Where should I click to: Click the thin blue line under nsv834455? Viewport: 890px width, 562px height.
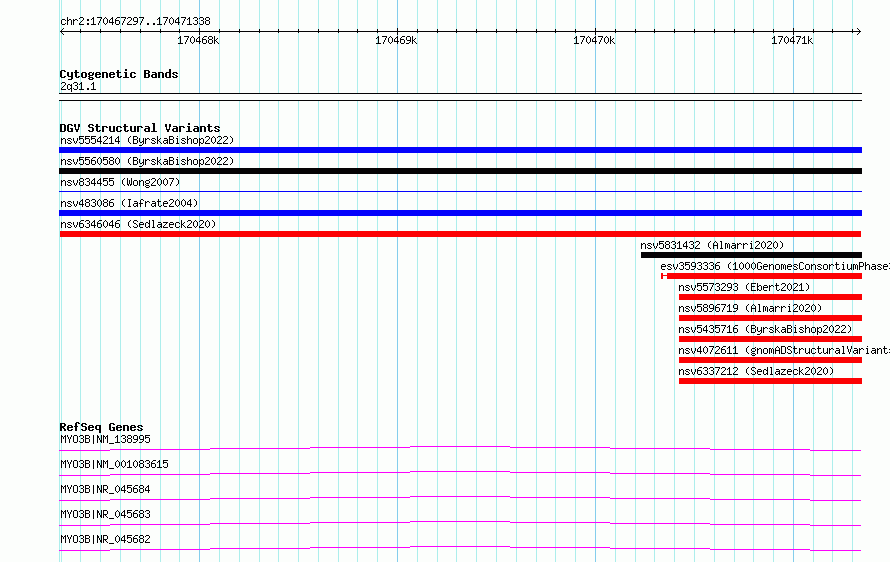[460, 191]
